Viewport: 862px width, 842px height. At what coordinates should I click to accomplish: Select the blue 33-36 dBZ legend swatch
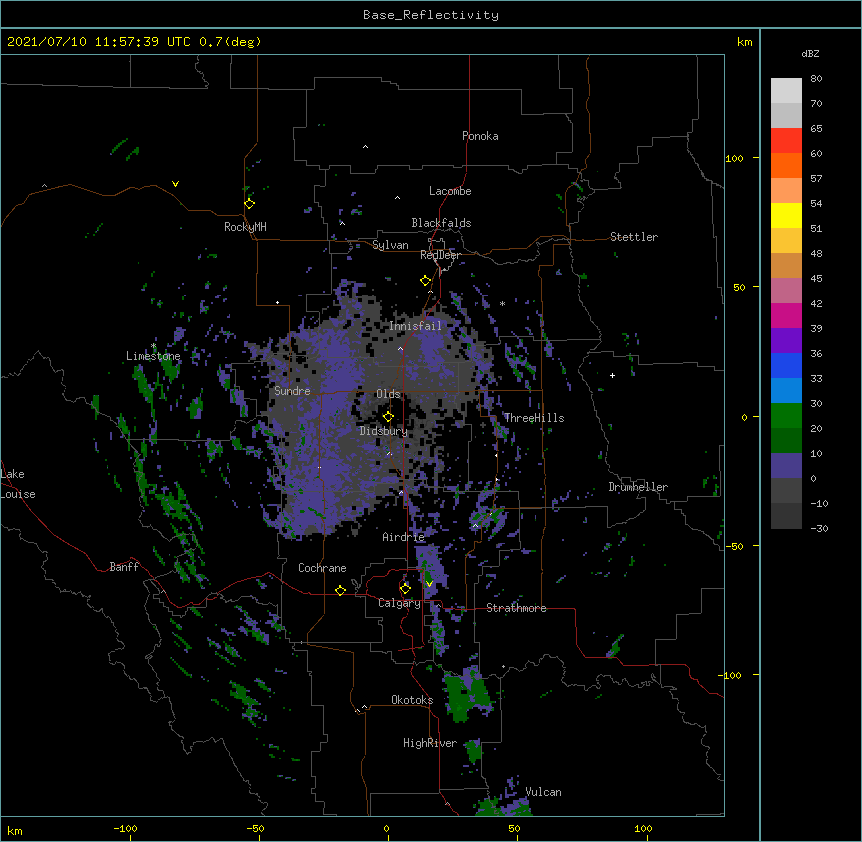786,365
